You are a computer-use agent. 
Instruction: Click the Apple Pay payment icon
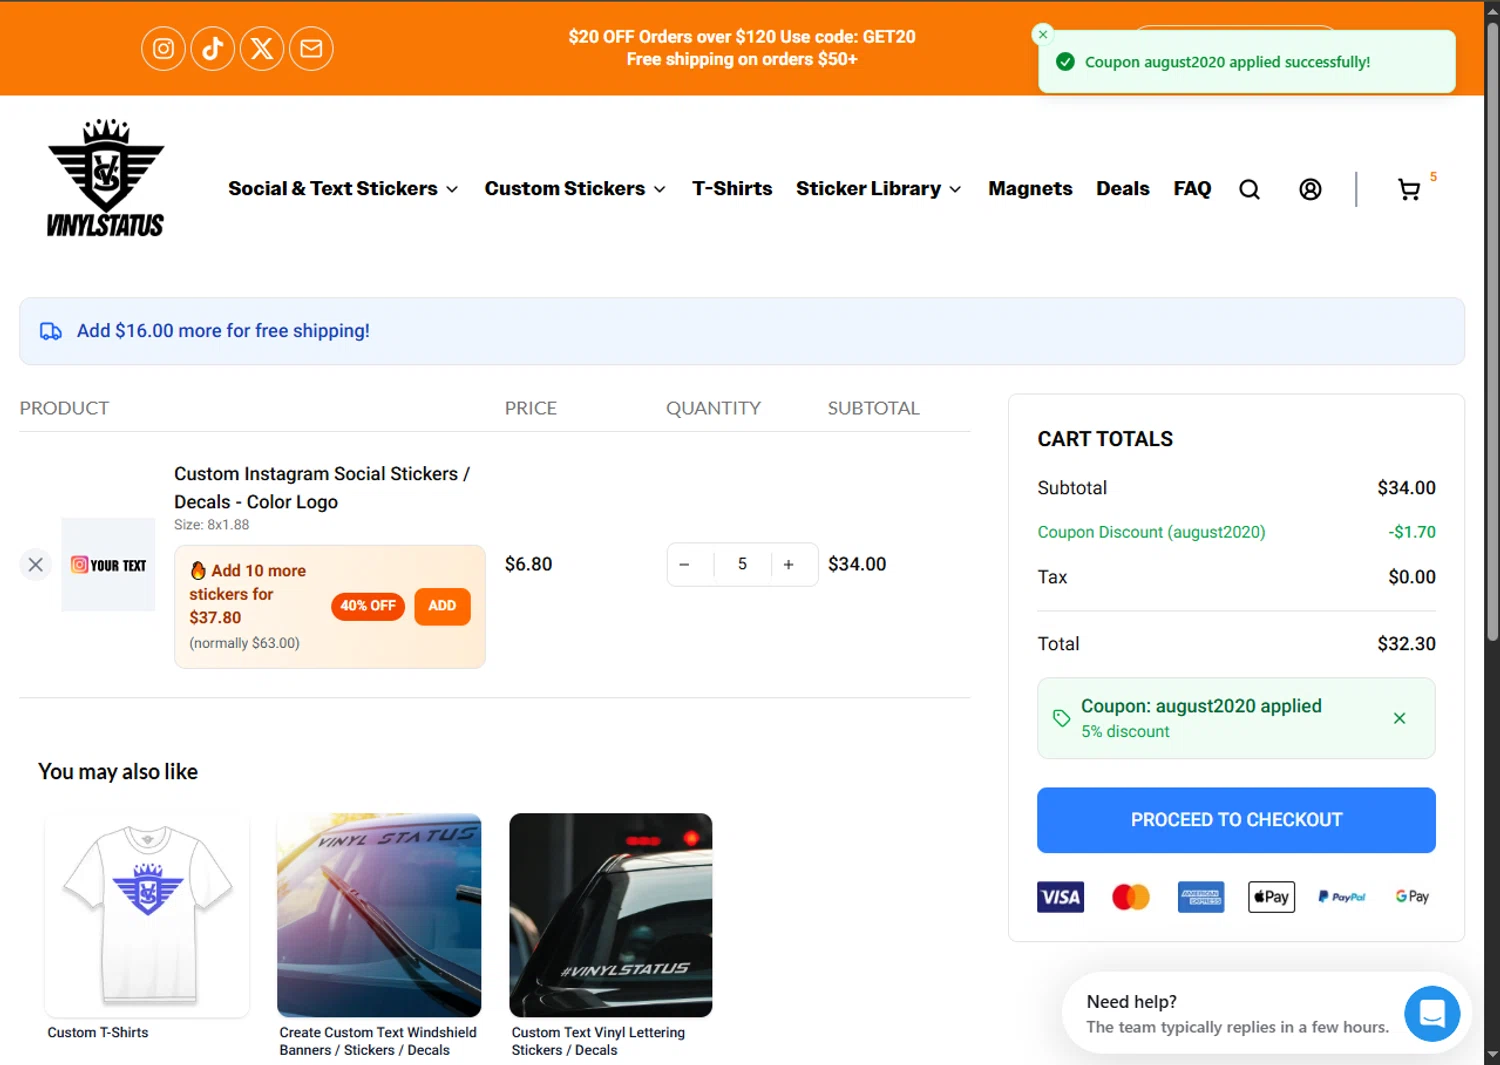click(1271, 897)
